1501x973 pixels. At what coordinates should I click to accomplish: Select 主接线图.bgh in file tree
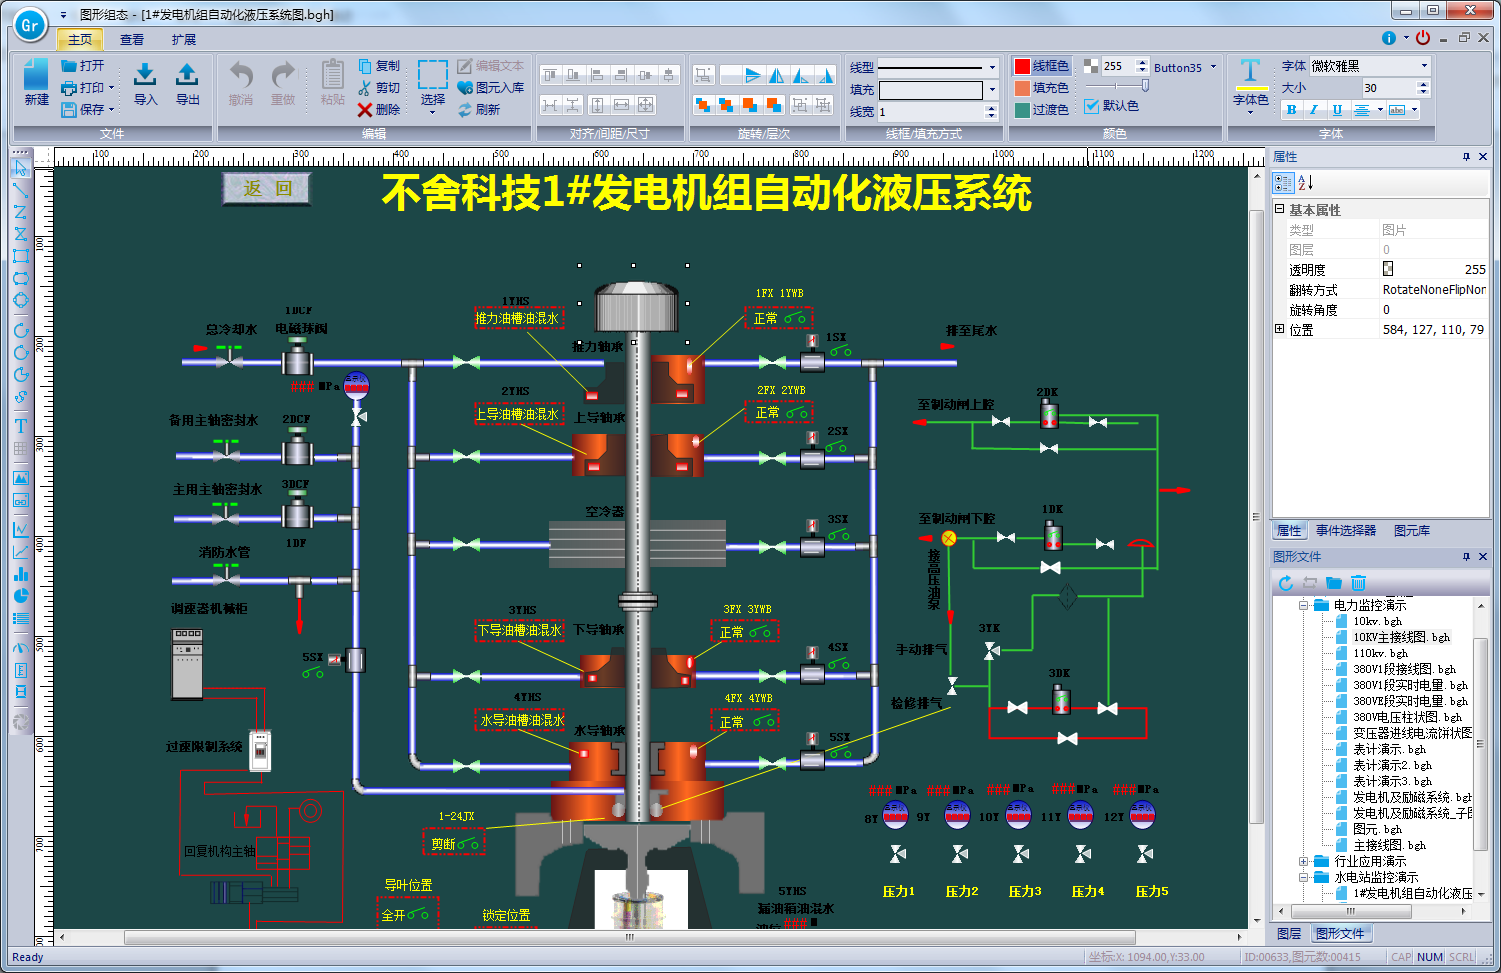pos(1389,845)
